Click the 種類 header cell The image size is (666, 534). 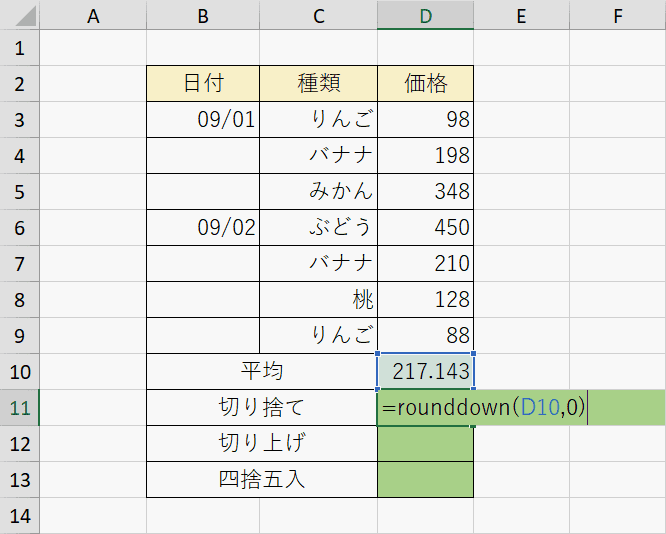click(319, 84)
